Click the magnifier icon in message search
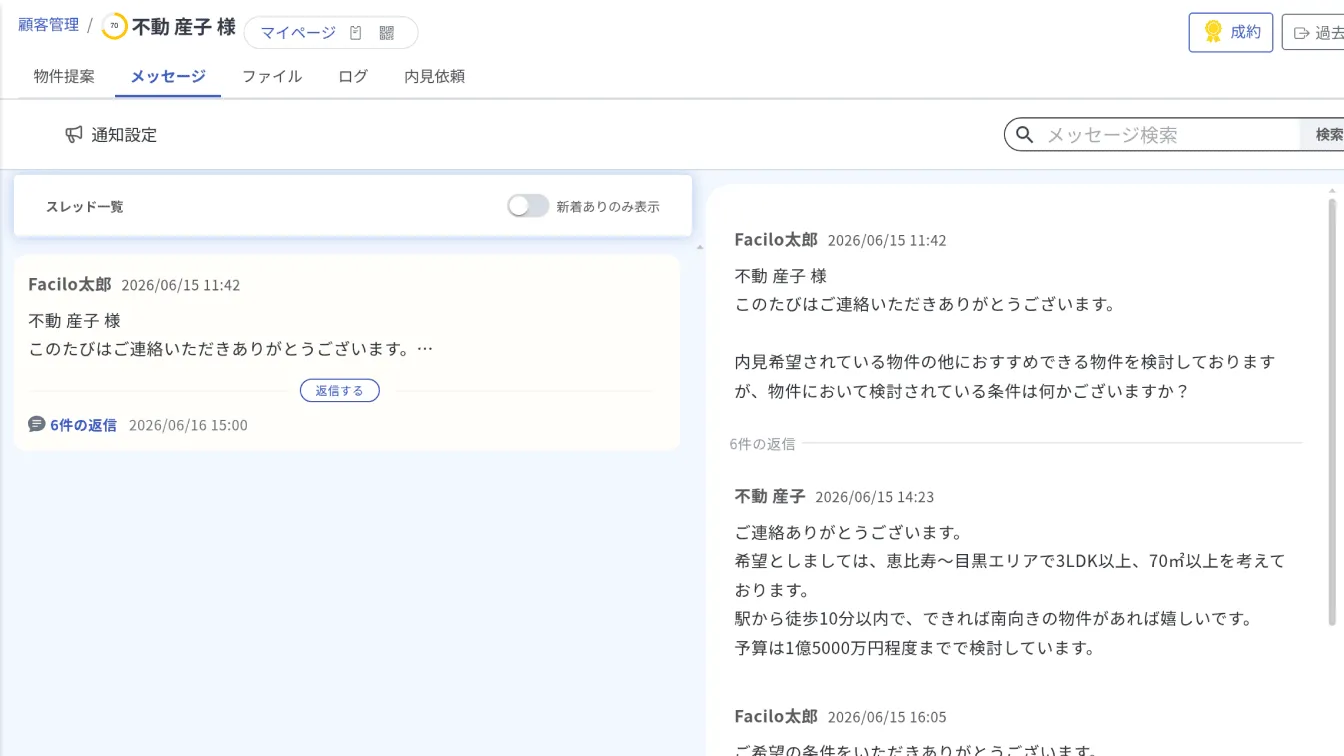The width and height of the screenshot is (1344, 756). (1024, 134)
